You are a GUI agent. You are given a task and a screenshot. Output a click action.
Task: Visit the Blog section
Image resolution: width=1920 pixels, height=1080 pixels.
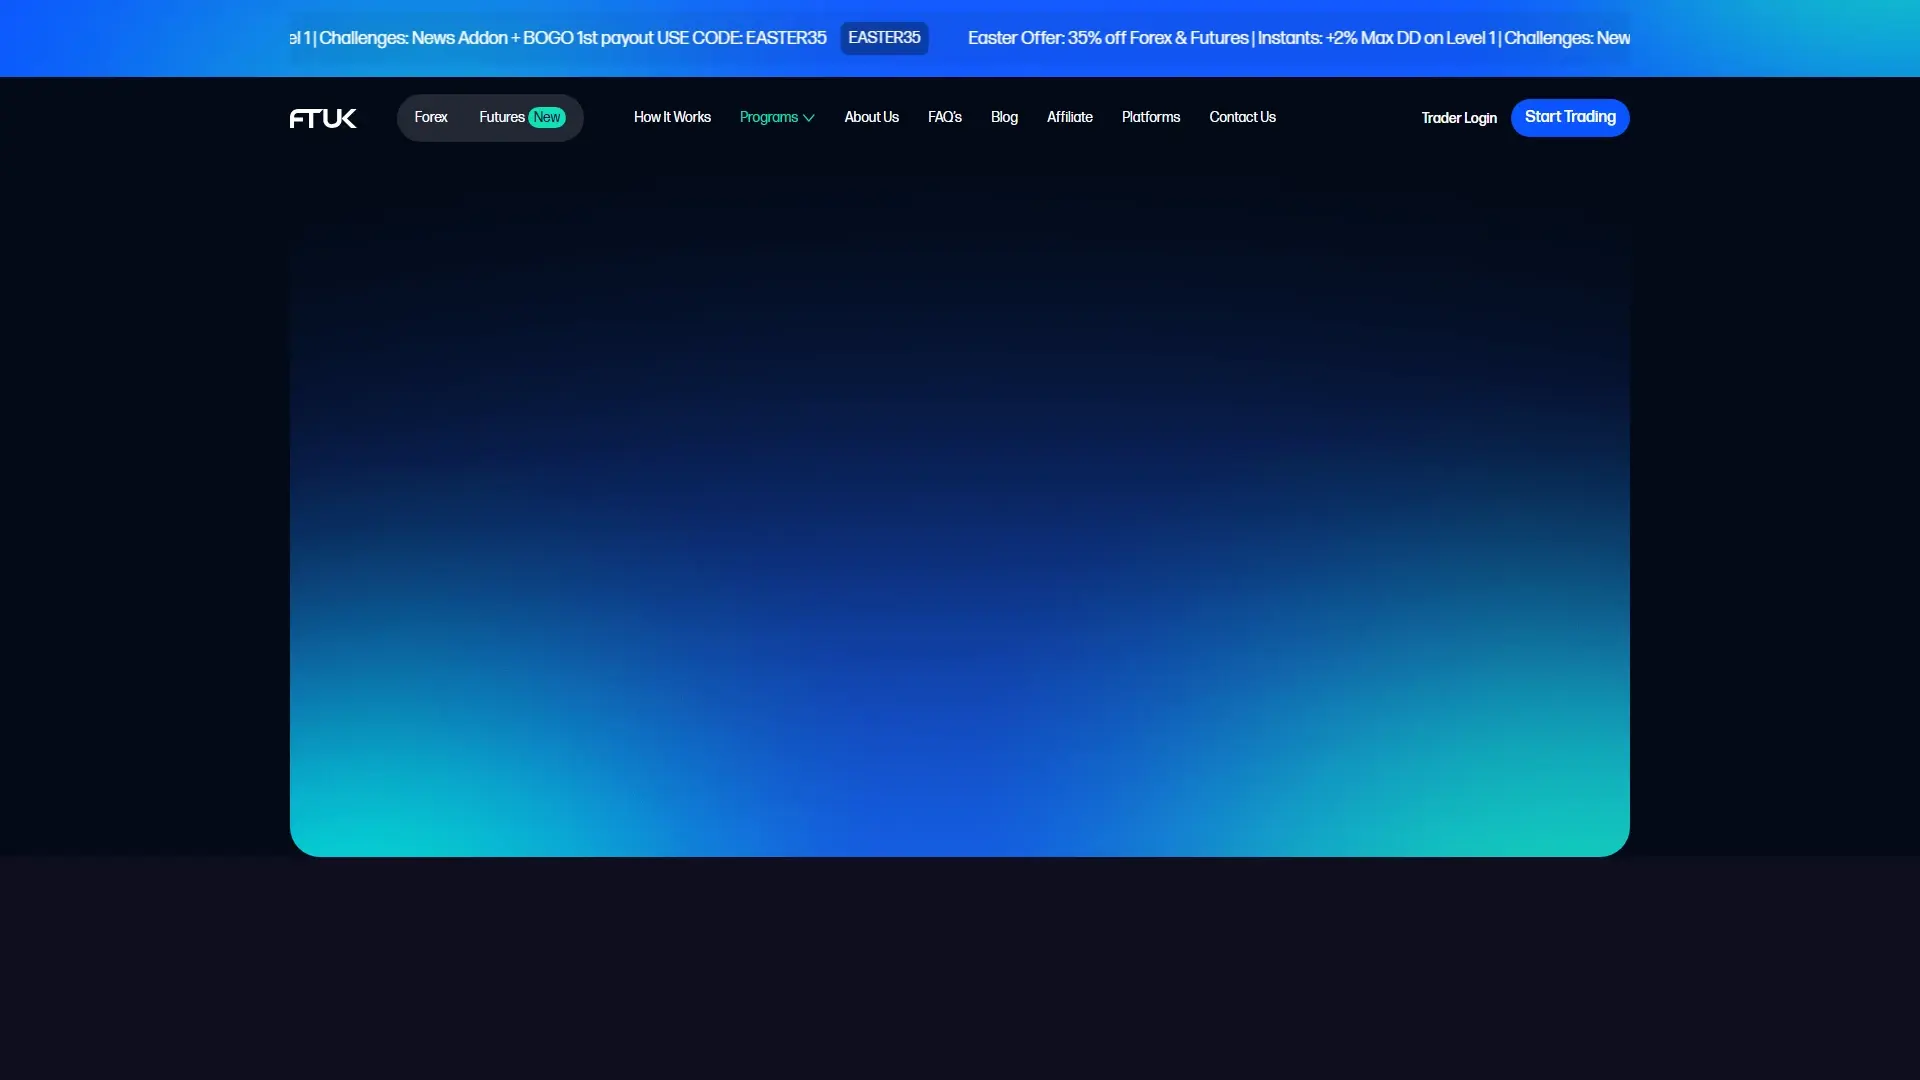tap(1004, 117)
